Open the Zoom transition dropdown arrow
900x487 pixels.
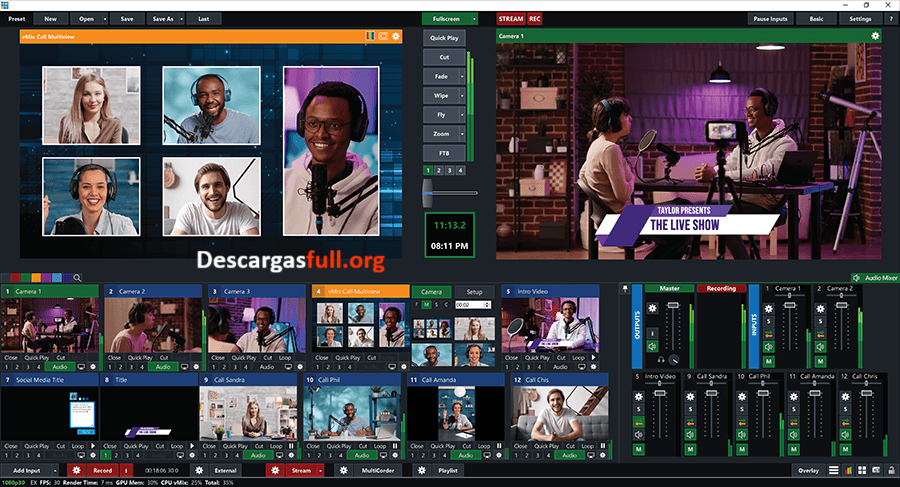462,134
